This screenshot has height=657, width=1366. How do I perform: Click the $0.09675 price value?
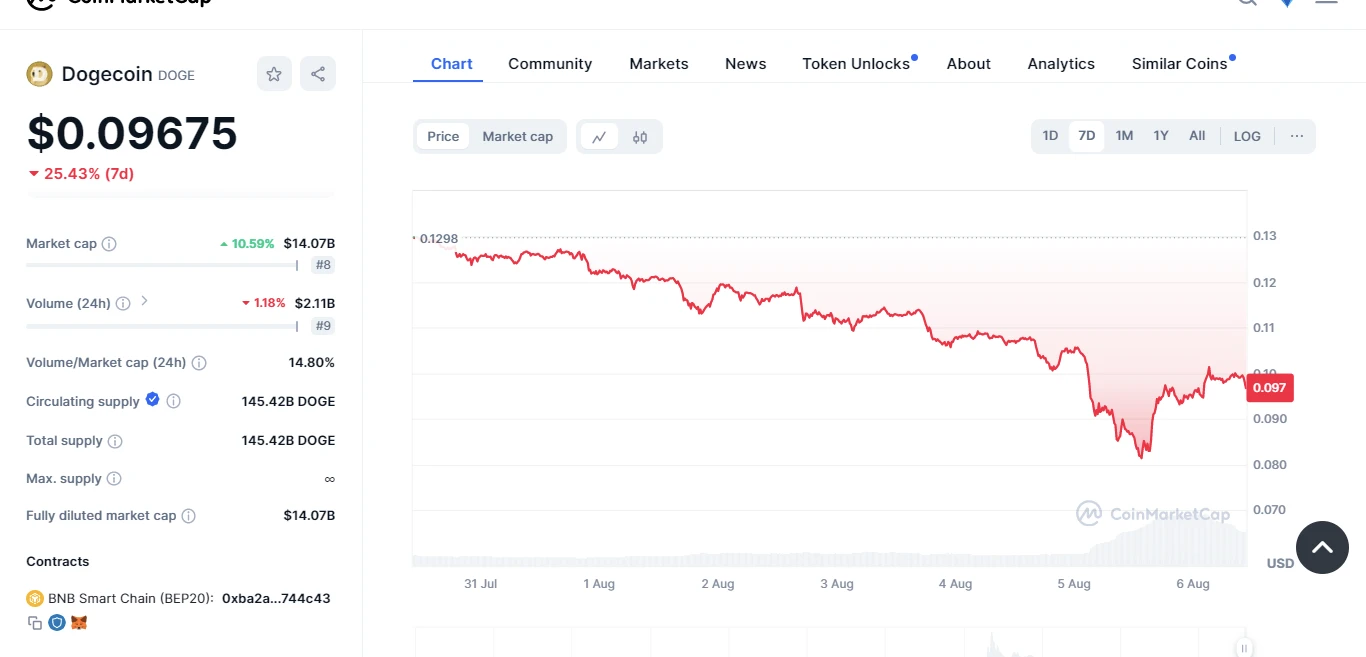pyautogui.click(x=132, y=133)
